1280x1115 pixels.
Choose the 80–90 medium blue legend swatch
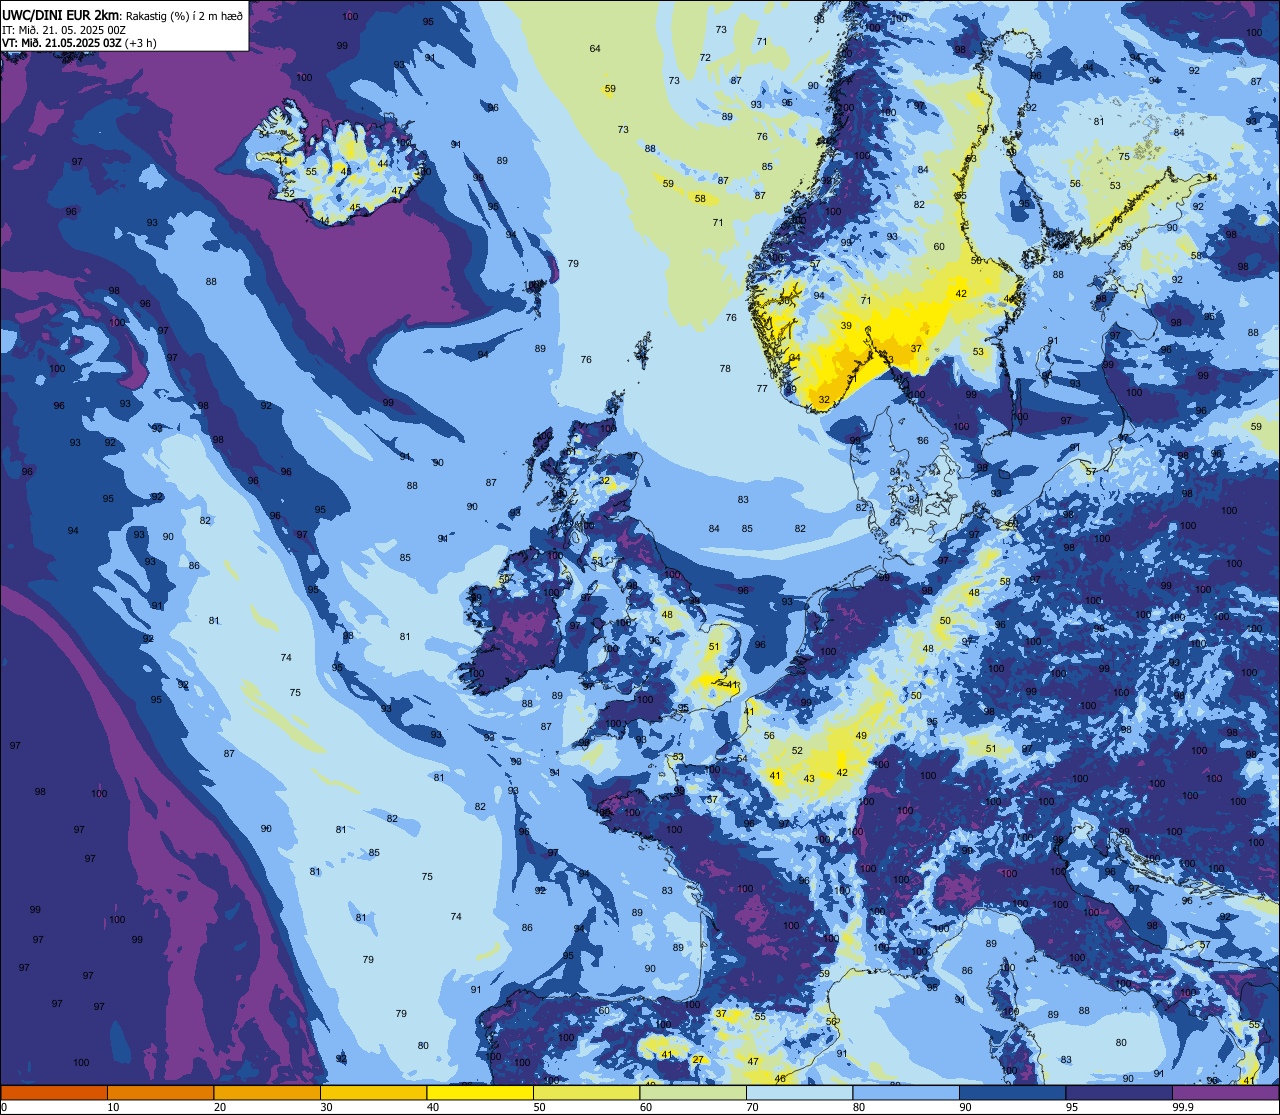click(906, 1092)
